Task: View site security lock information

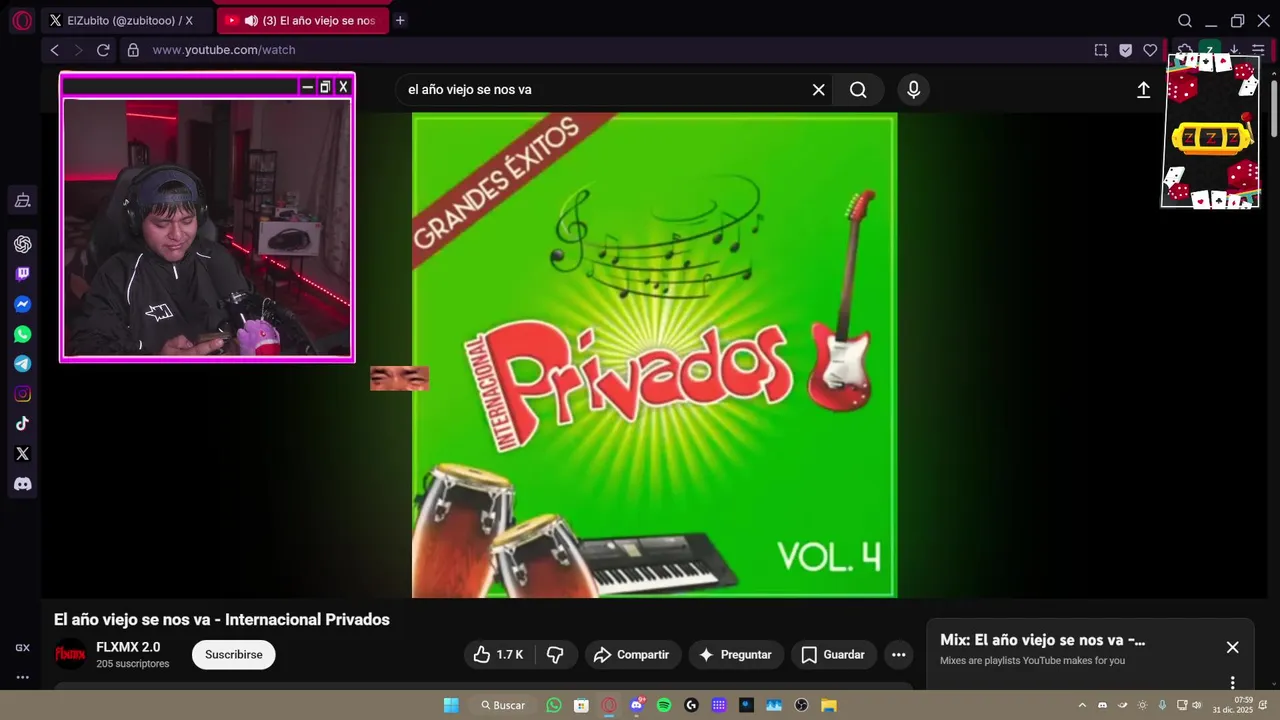Action: click(133, 50)
